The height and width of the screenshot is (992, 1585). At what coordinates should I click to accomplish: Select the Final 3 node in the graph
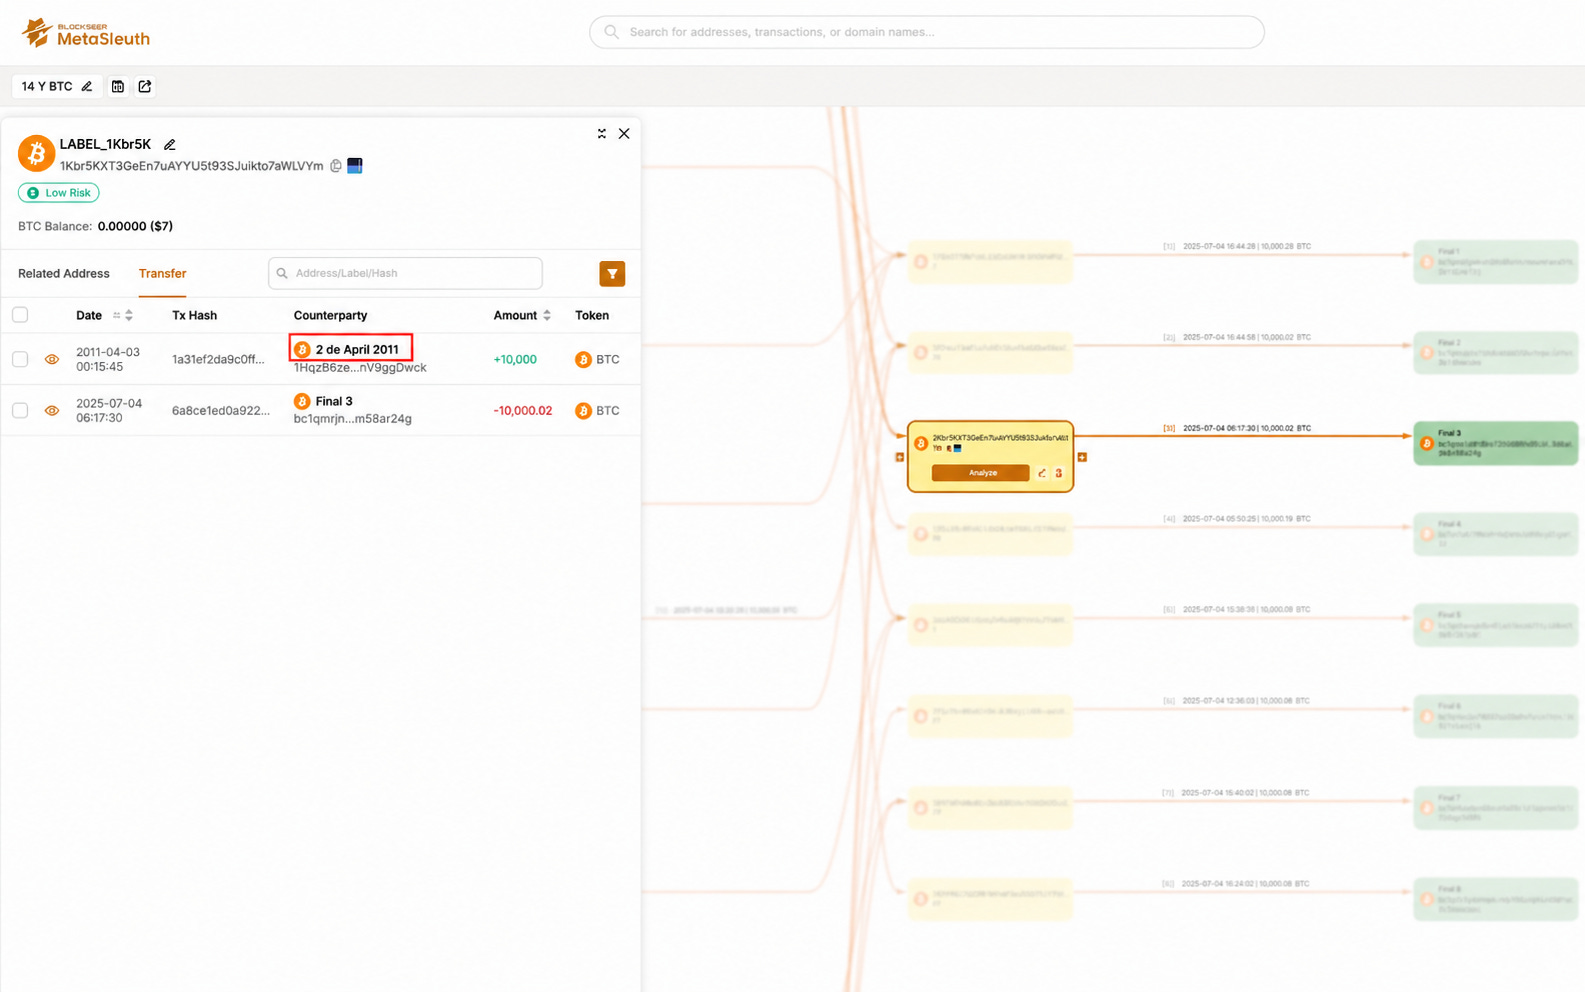(1496, 444)
